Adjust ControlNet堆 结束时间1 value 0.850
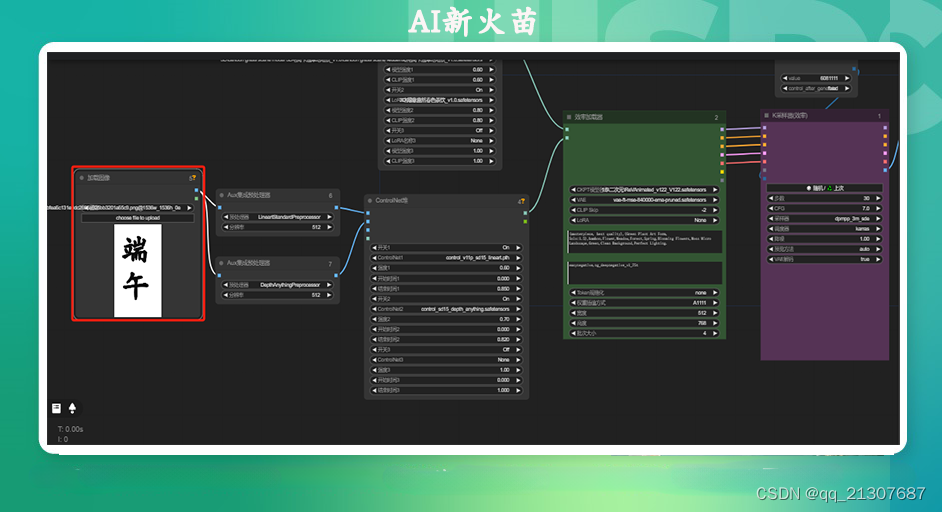 [x=446, y=288]
